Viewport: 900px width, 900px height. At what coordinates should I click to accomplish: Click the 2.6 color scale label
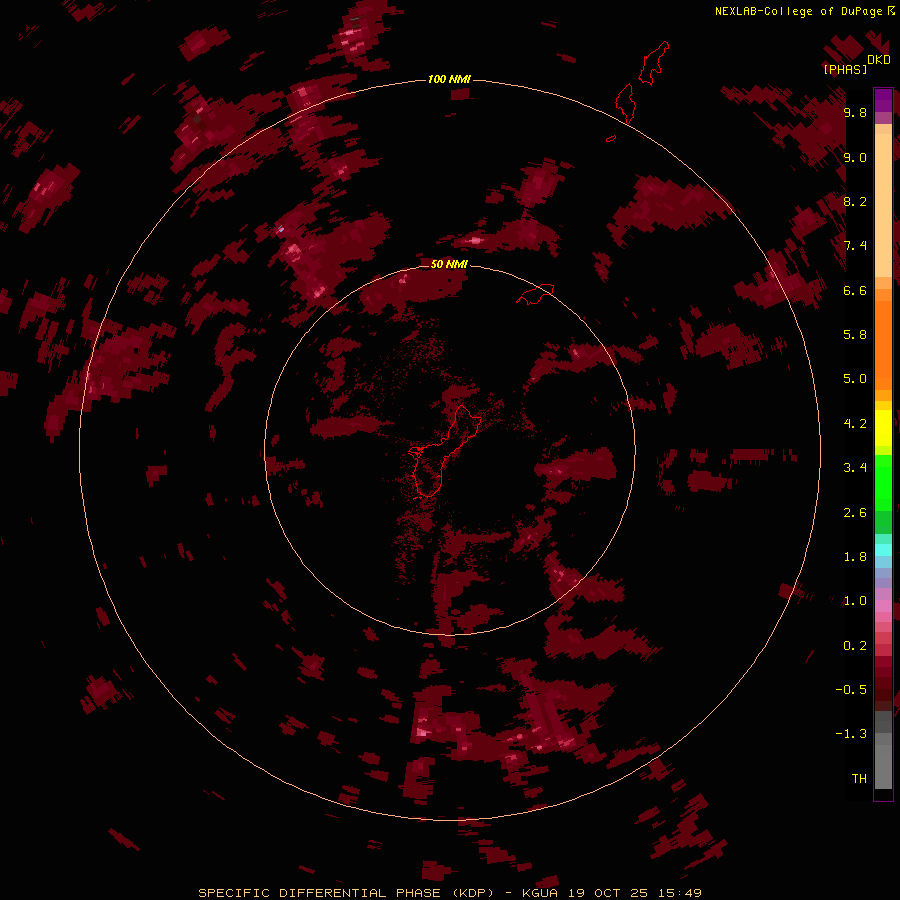855,513
